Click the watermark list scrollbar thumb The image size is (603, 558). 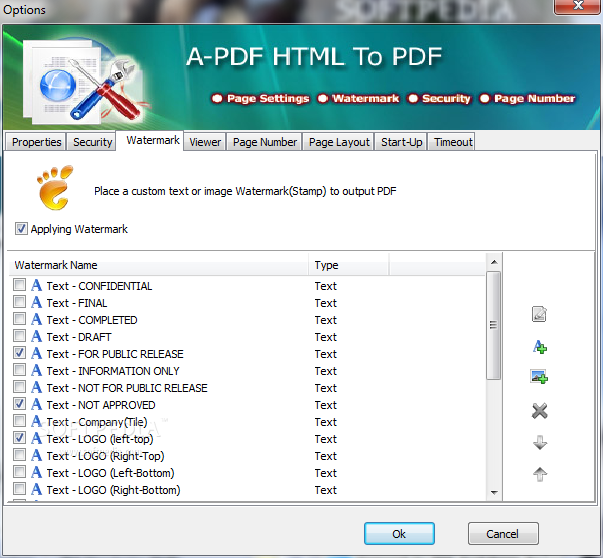(494, 325)
